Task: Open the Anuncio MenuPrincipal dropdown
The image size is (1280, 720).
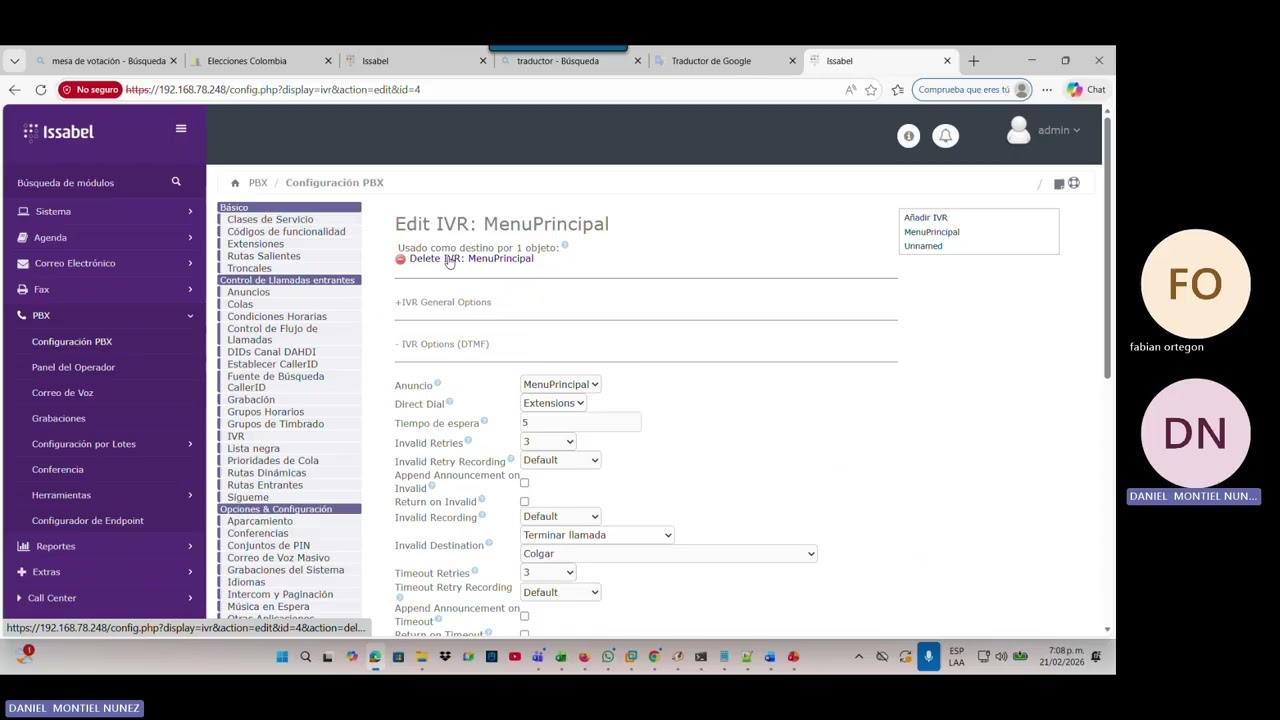Action: 560,384
